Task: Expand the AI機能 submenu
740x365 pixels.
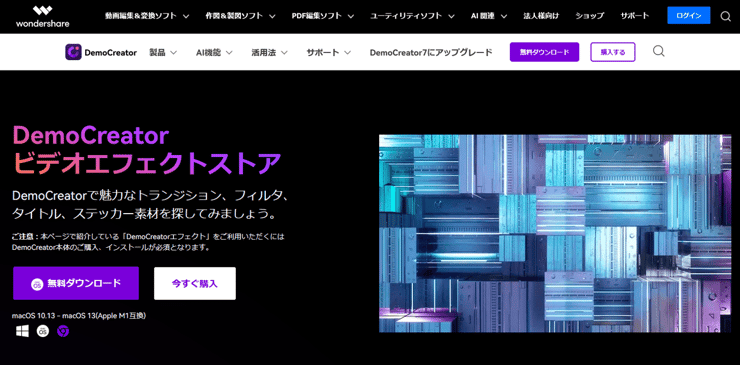Action: coord(214,52)
